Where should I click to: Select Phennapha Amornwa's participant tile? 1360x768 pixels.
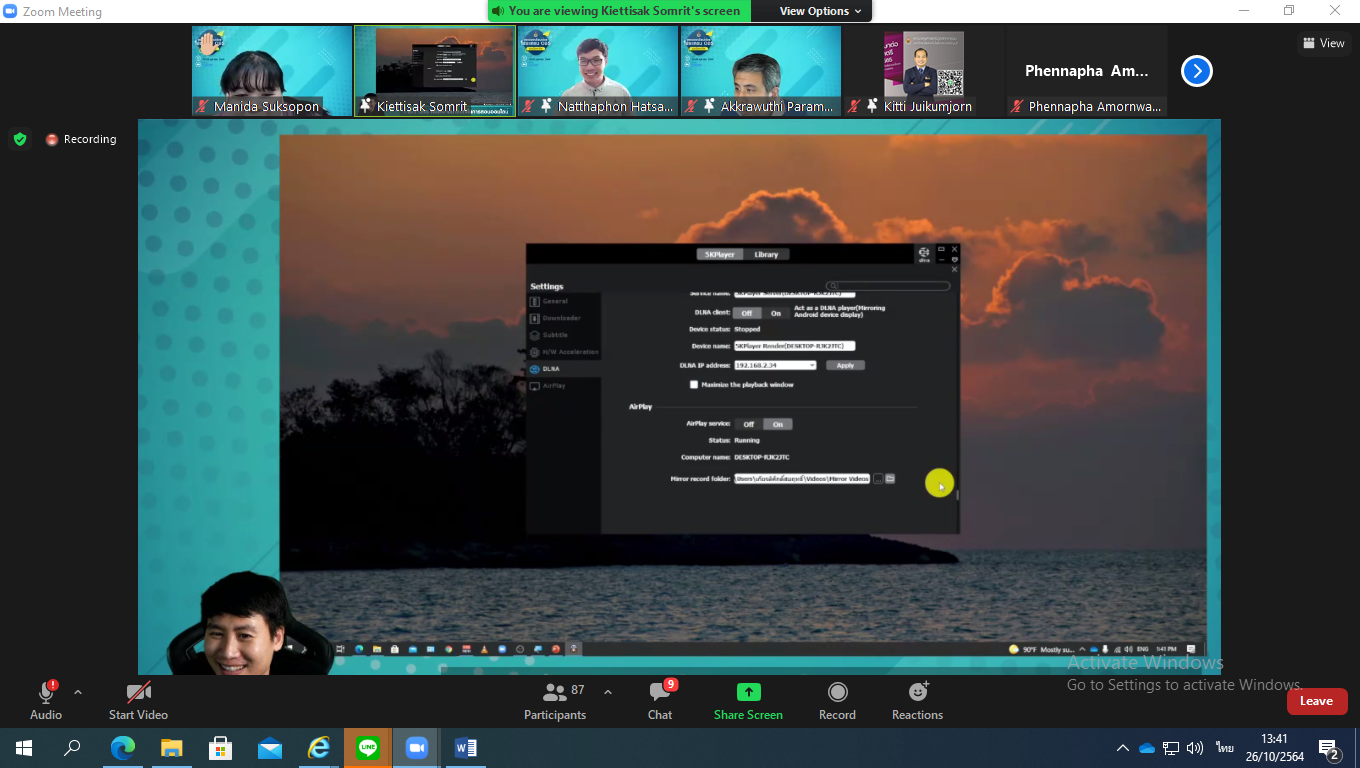[x=1087, y=71]
